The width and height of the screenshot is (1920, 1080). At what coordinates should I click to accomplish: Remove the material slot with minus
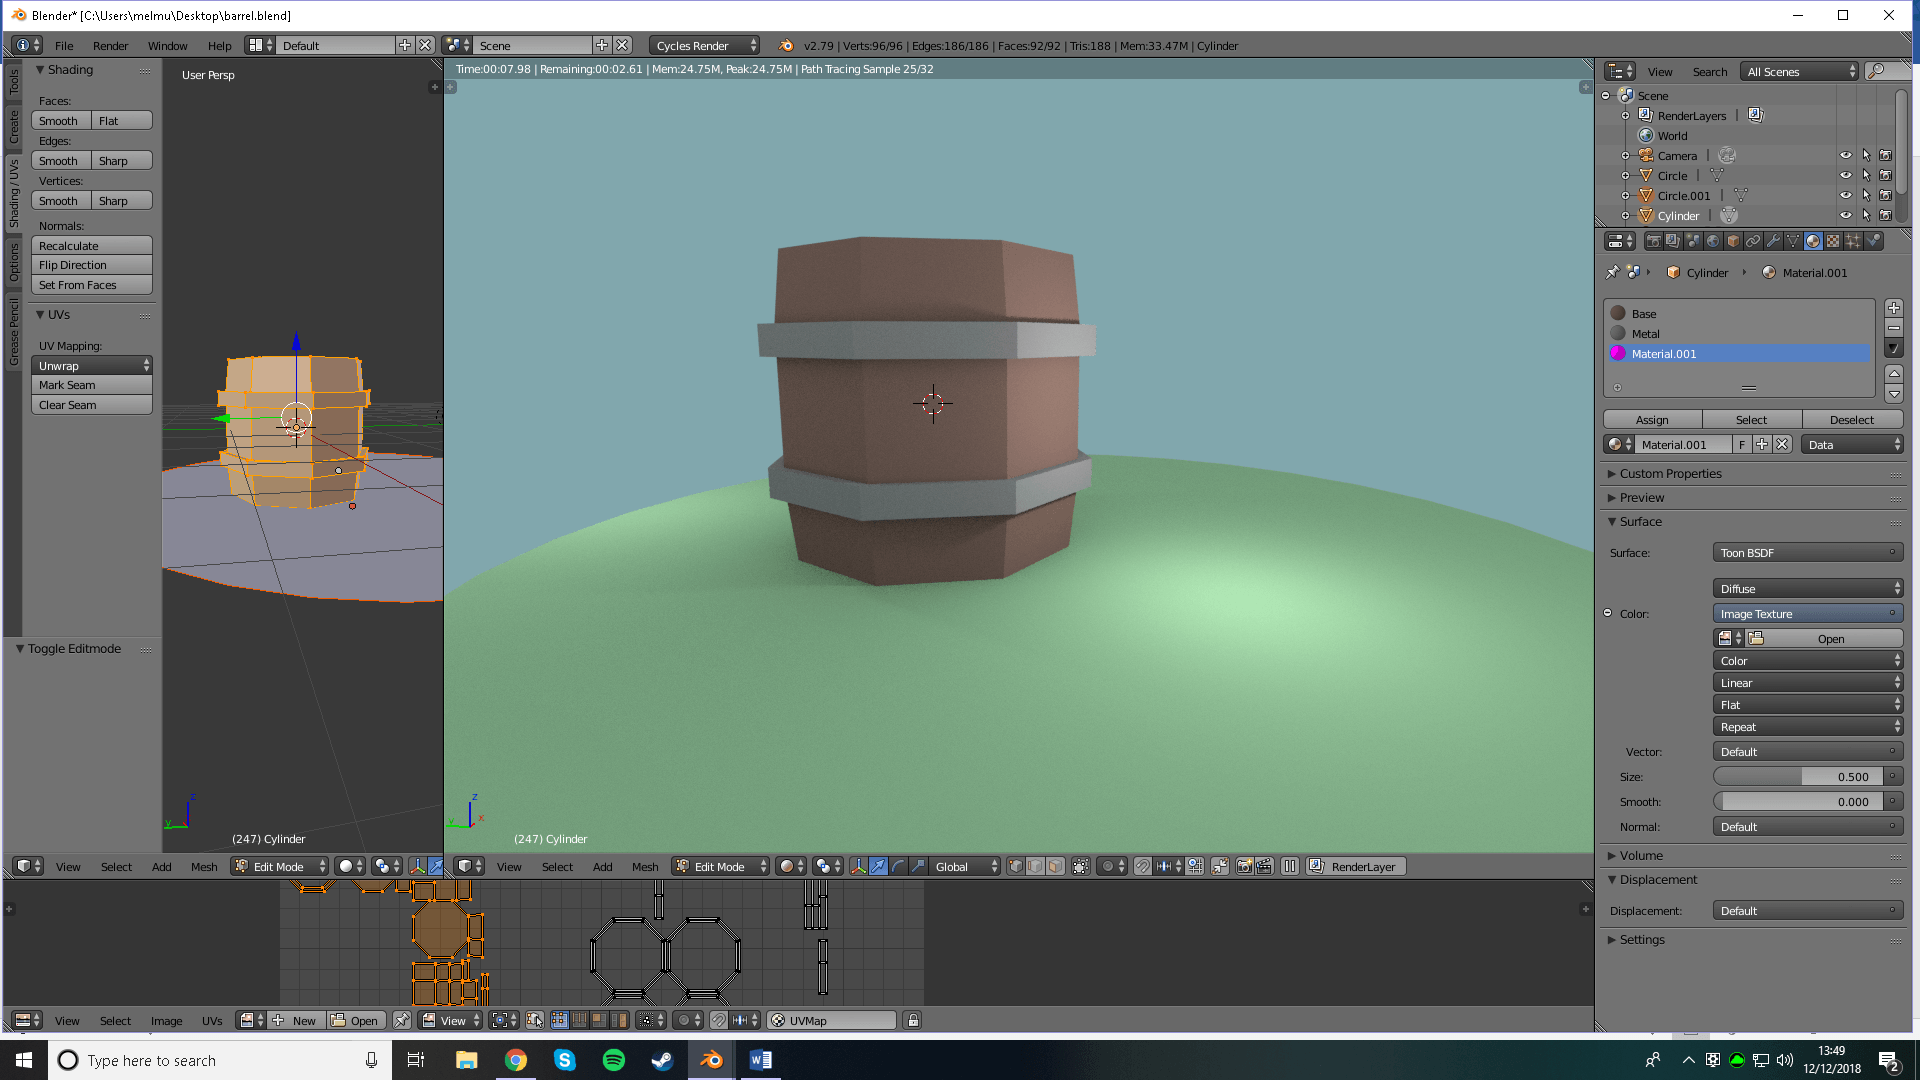point(1894,328)
